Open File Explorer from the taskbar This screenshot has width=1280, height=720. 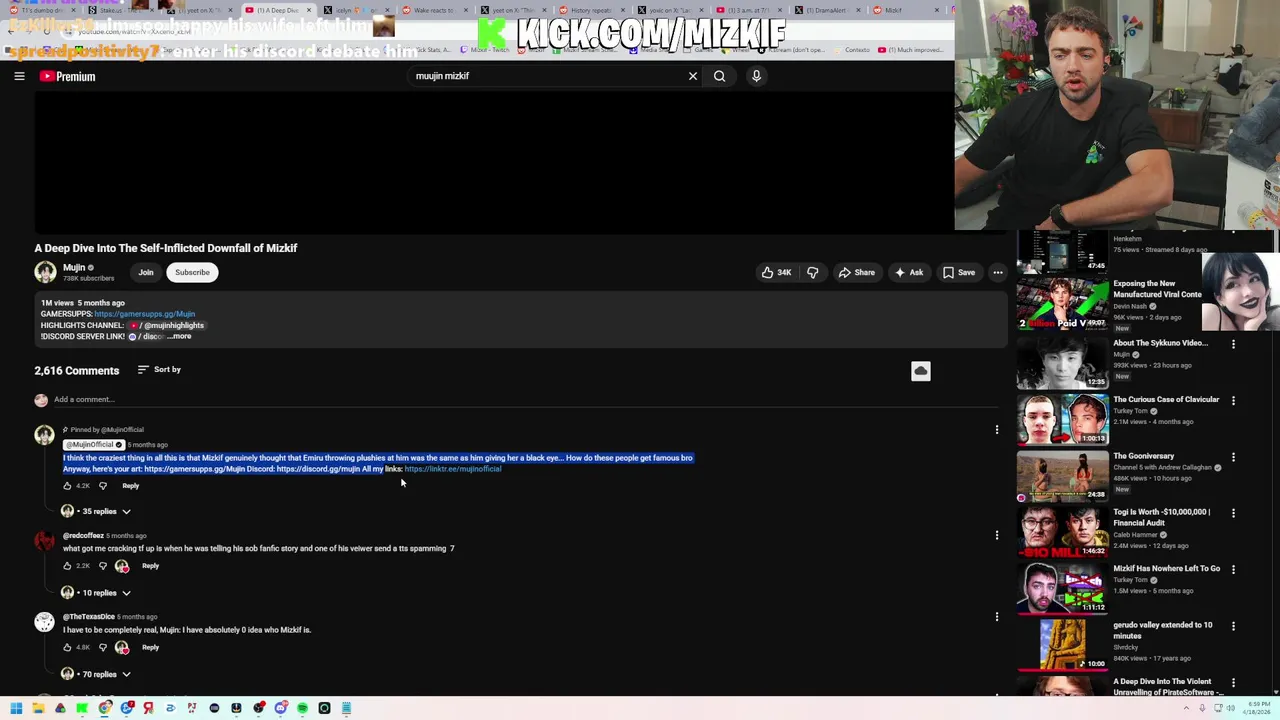38,708
